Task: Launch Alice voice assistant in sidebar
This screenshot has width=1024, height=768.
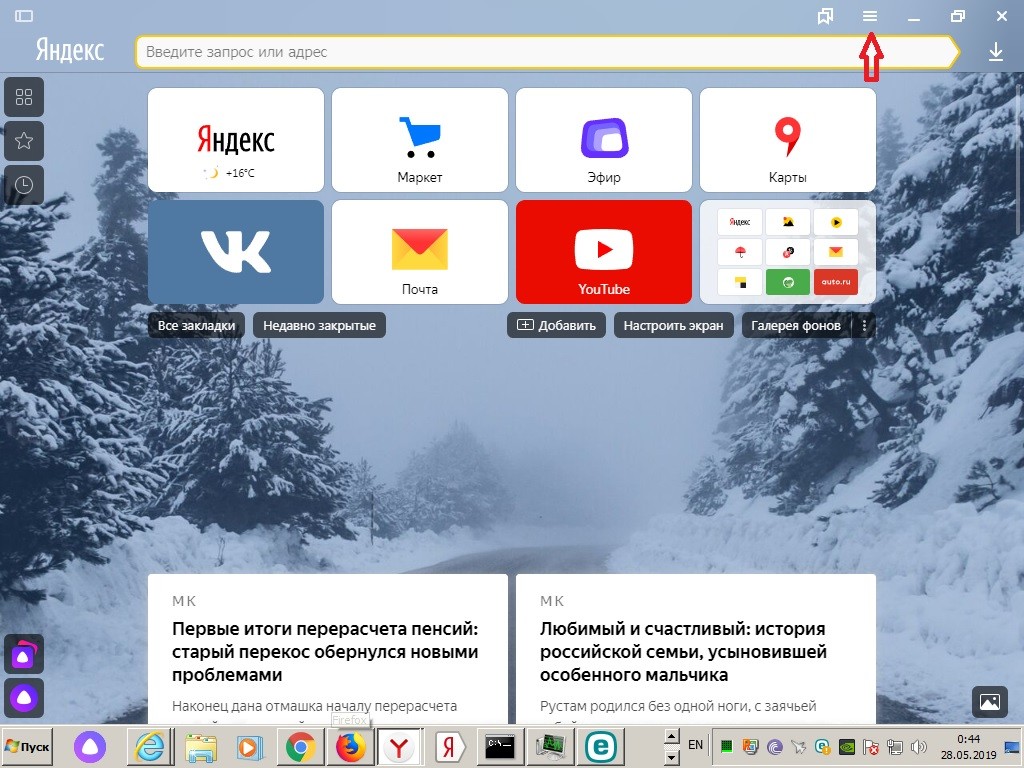Action: click(24, 695)
